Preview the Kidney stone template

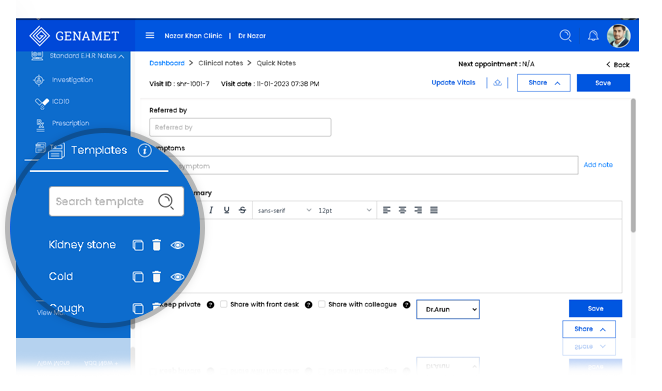click(177, 245)
